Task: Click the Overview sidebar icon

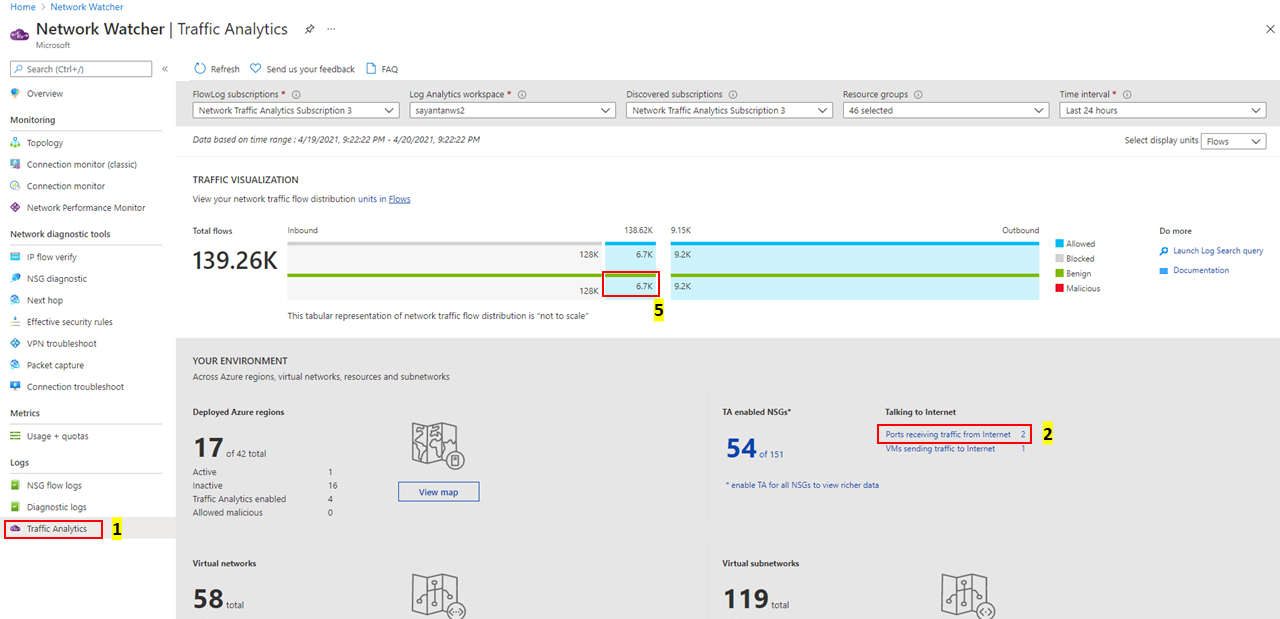Action: pyautogui.click(x=15, y=93)
